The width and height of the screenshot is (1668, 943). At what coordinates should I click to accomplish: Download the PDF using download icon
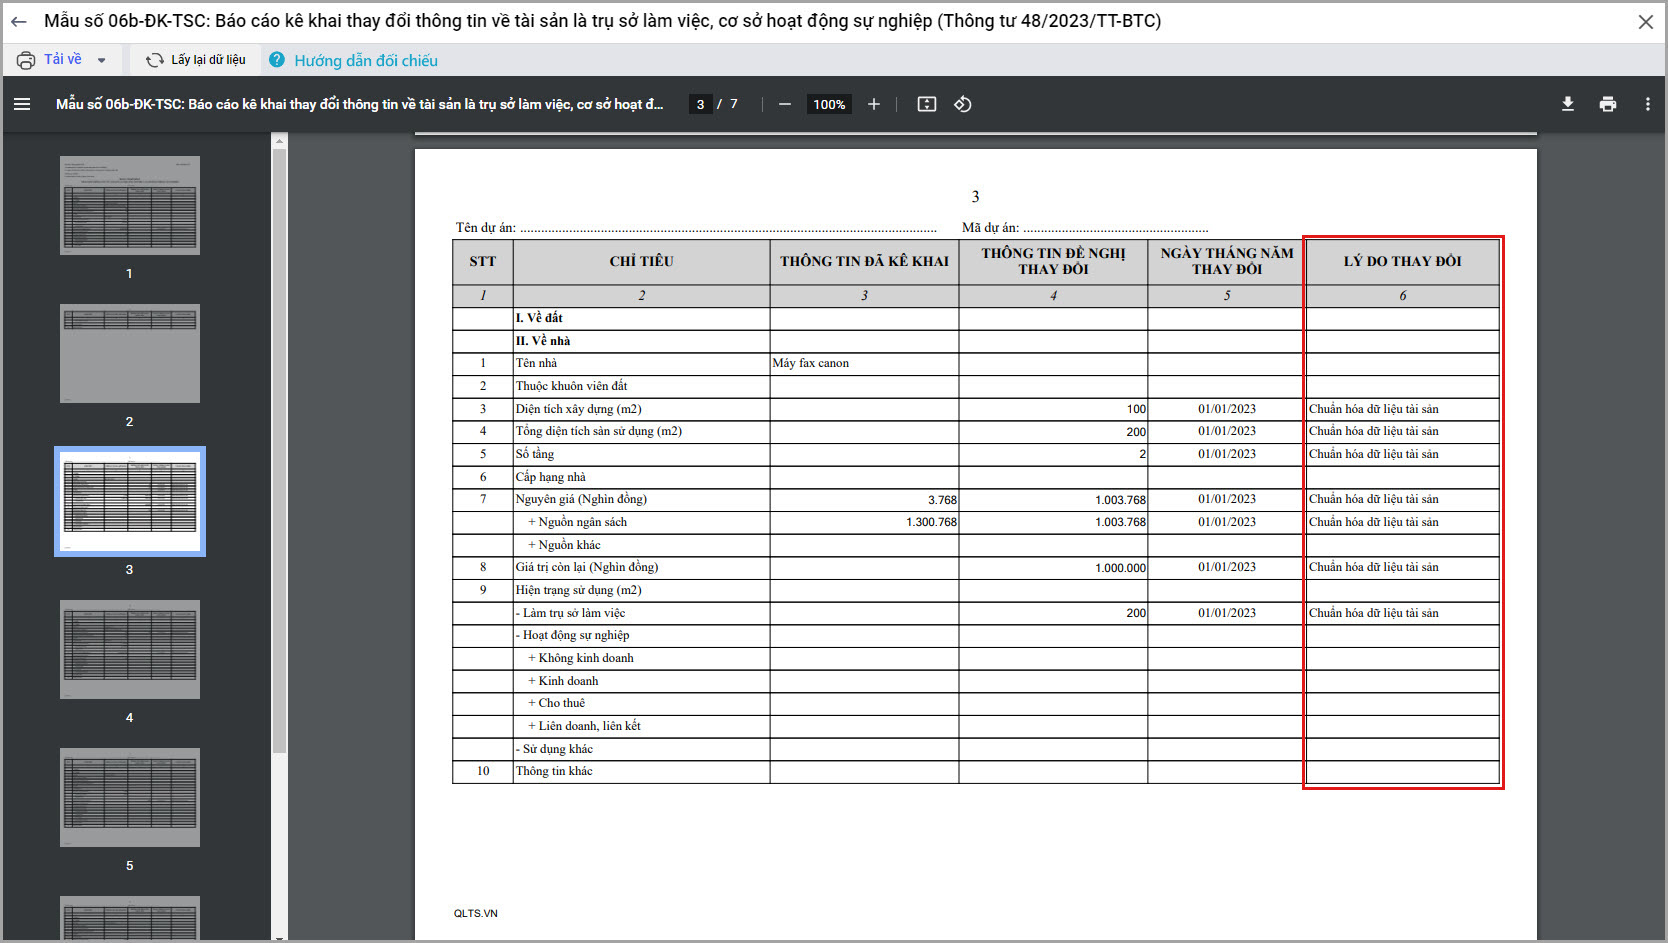click(x=1568, y=104)
